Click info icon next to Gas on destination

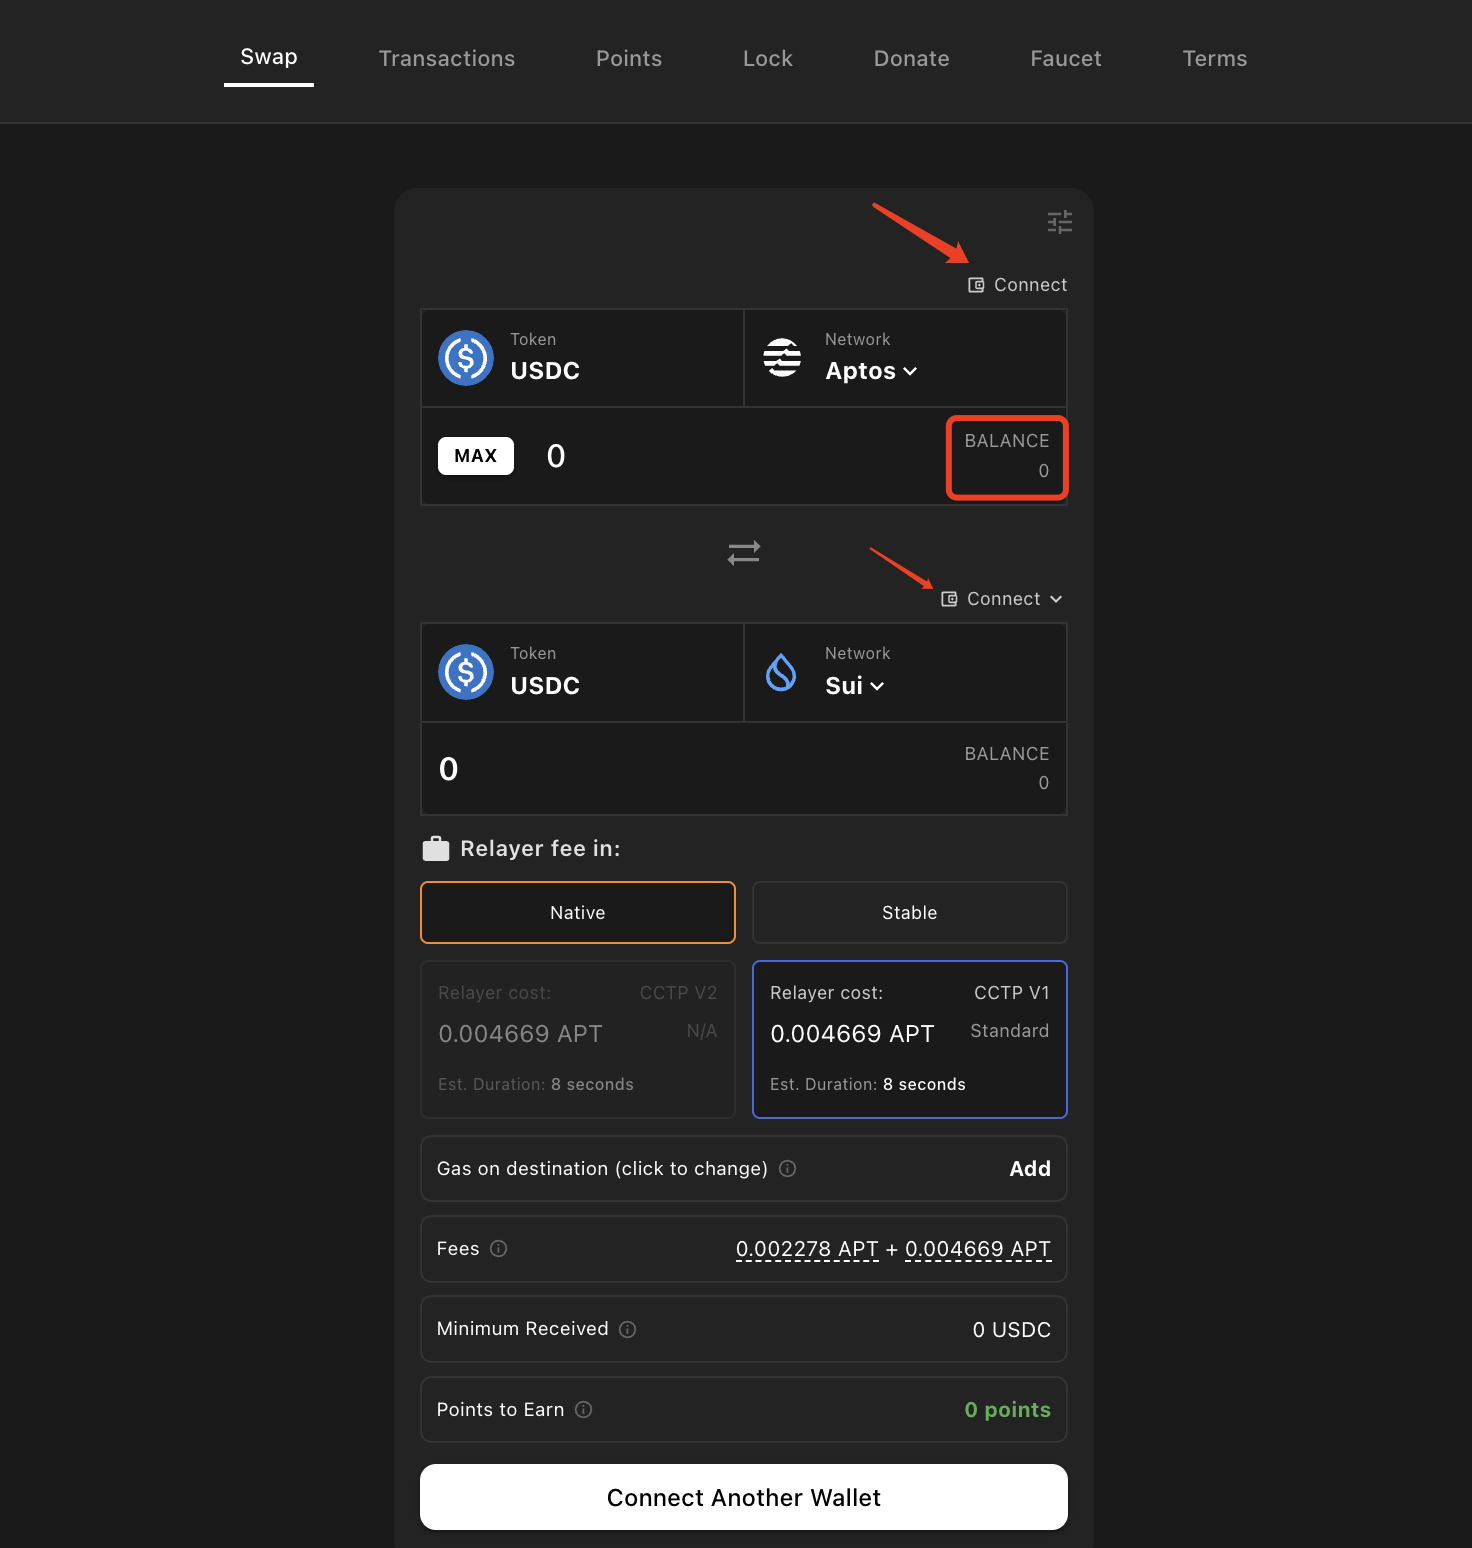point(788,1168)
